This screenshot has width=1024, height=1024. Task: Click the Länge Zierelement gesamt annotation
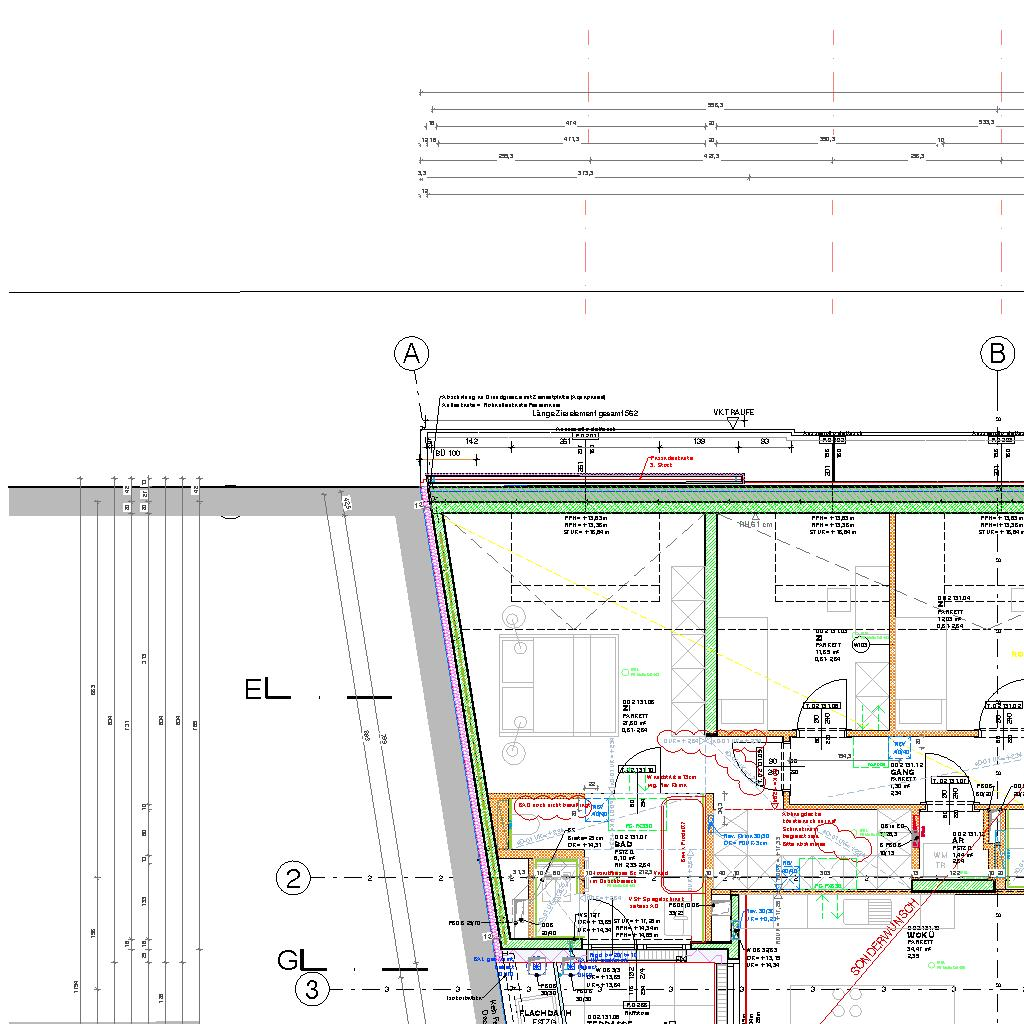pyautogui.click(x=585, y=412)
